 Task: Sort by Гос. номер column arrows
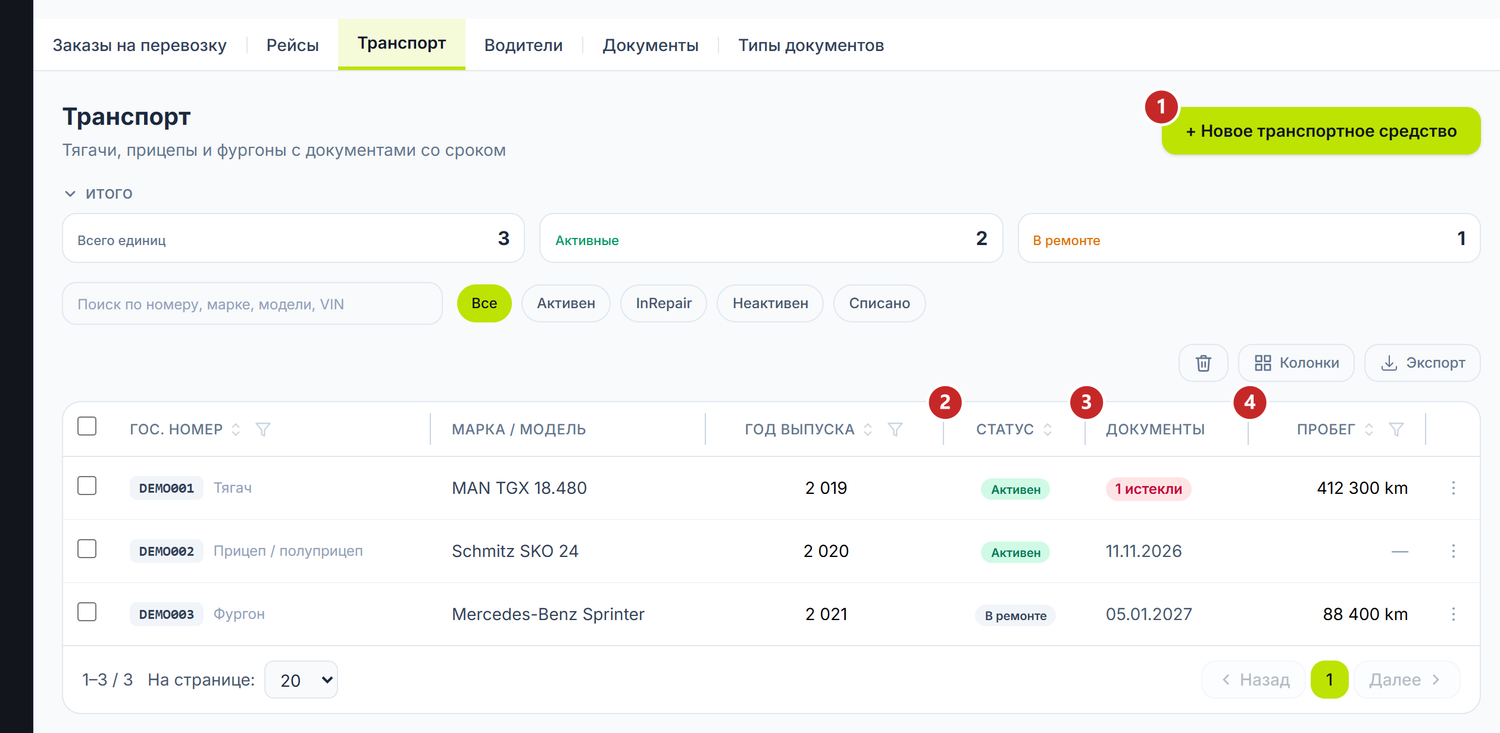click(236, 430)
